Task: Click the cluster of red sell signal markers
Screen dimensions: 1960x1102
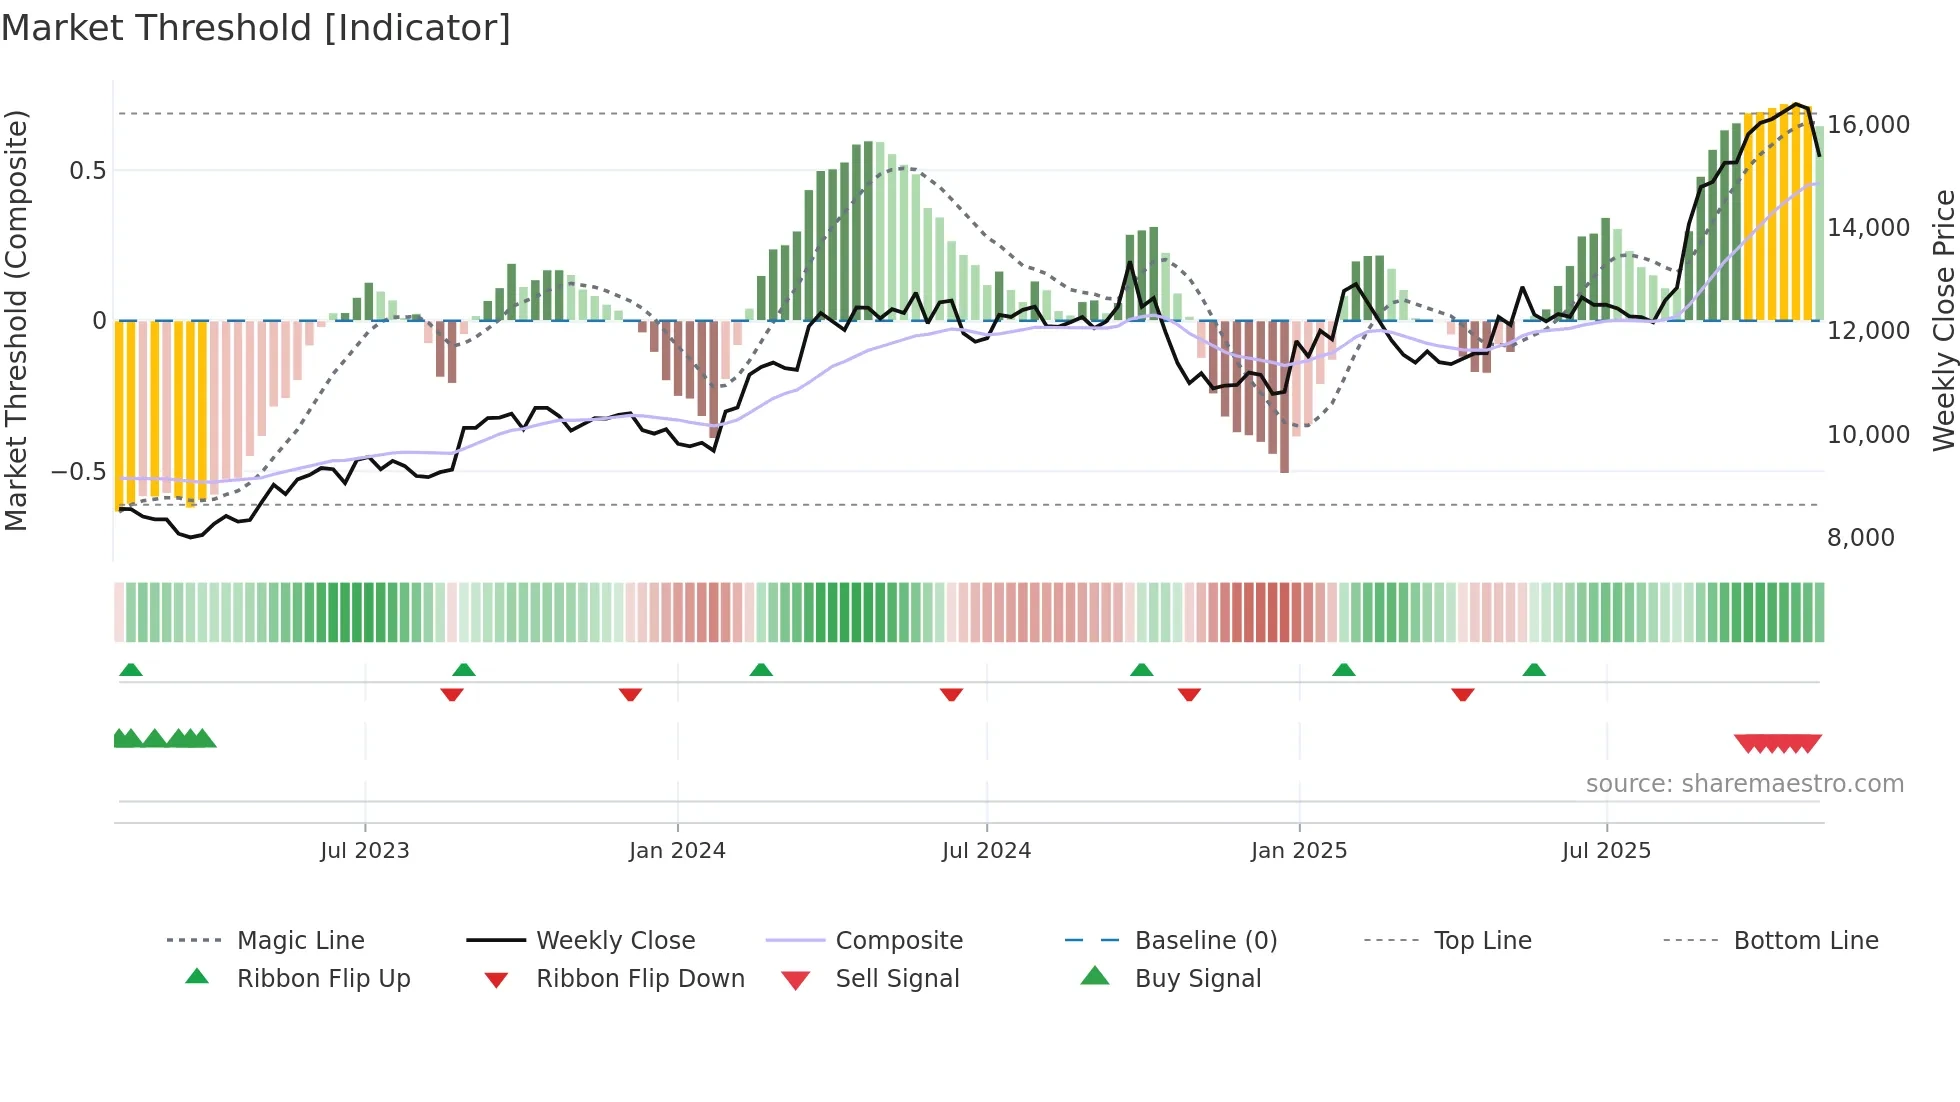Action: 1777,743
